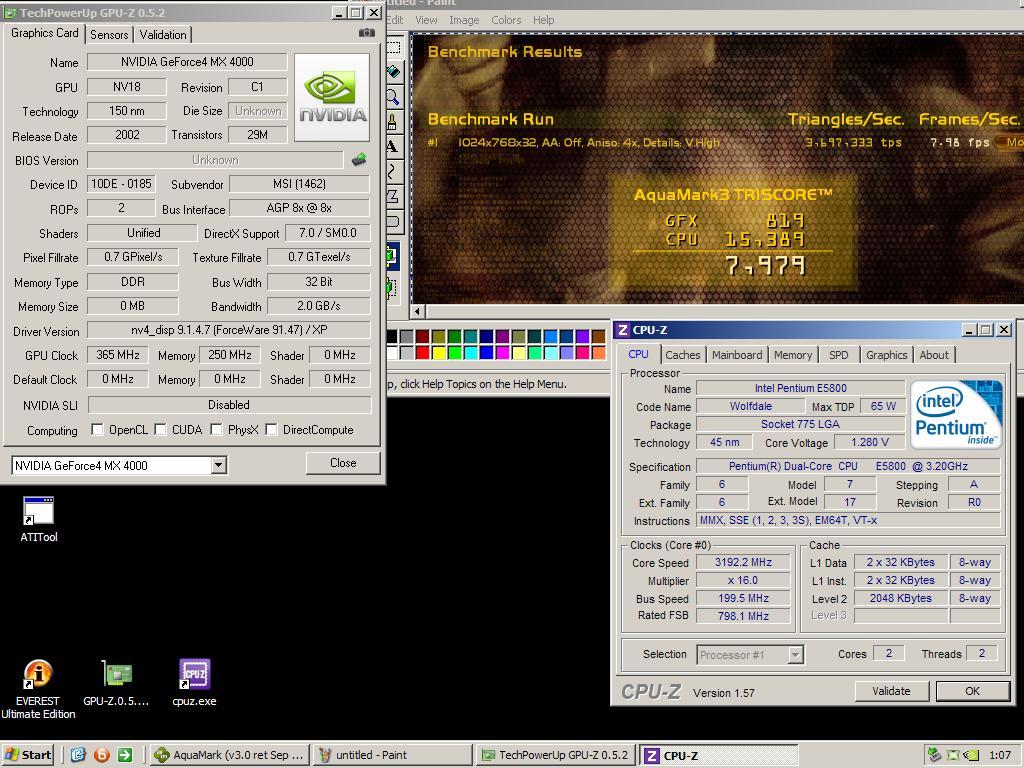
Task: Open the ATITool desktop shortcut
Action: [x=39, y=520]
